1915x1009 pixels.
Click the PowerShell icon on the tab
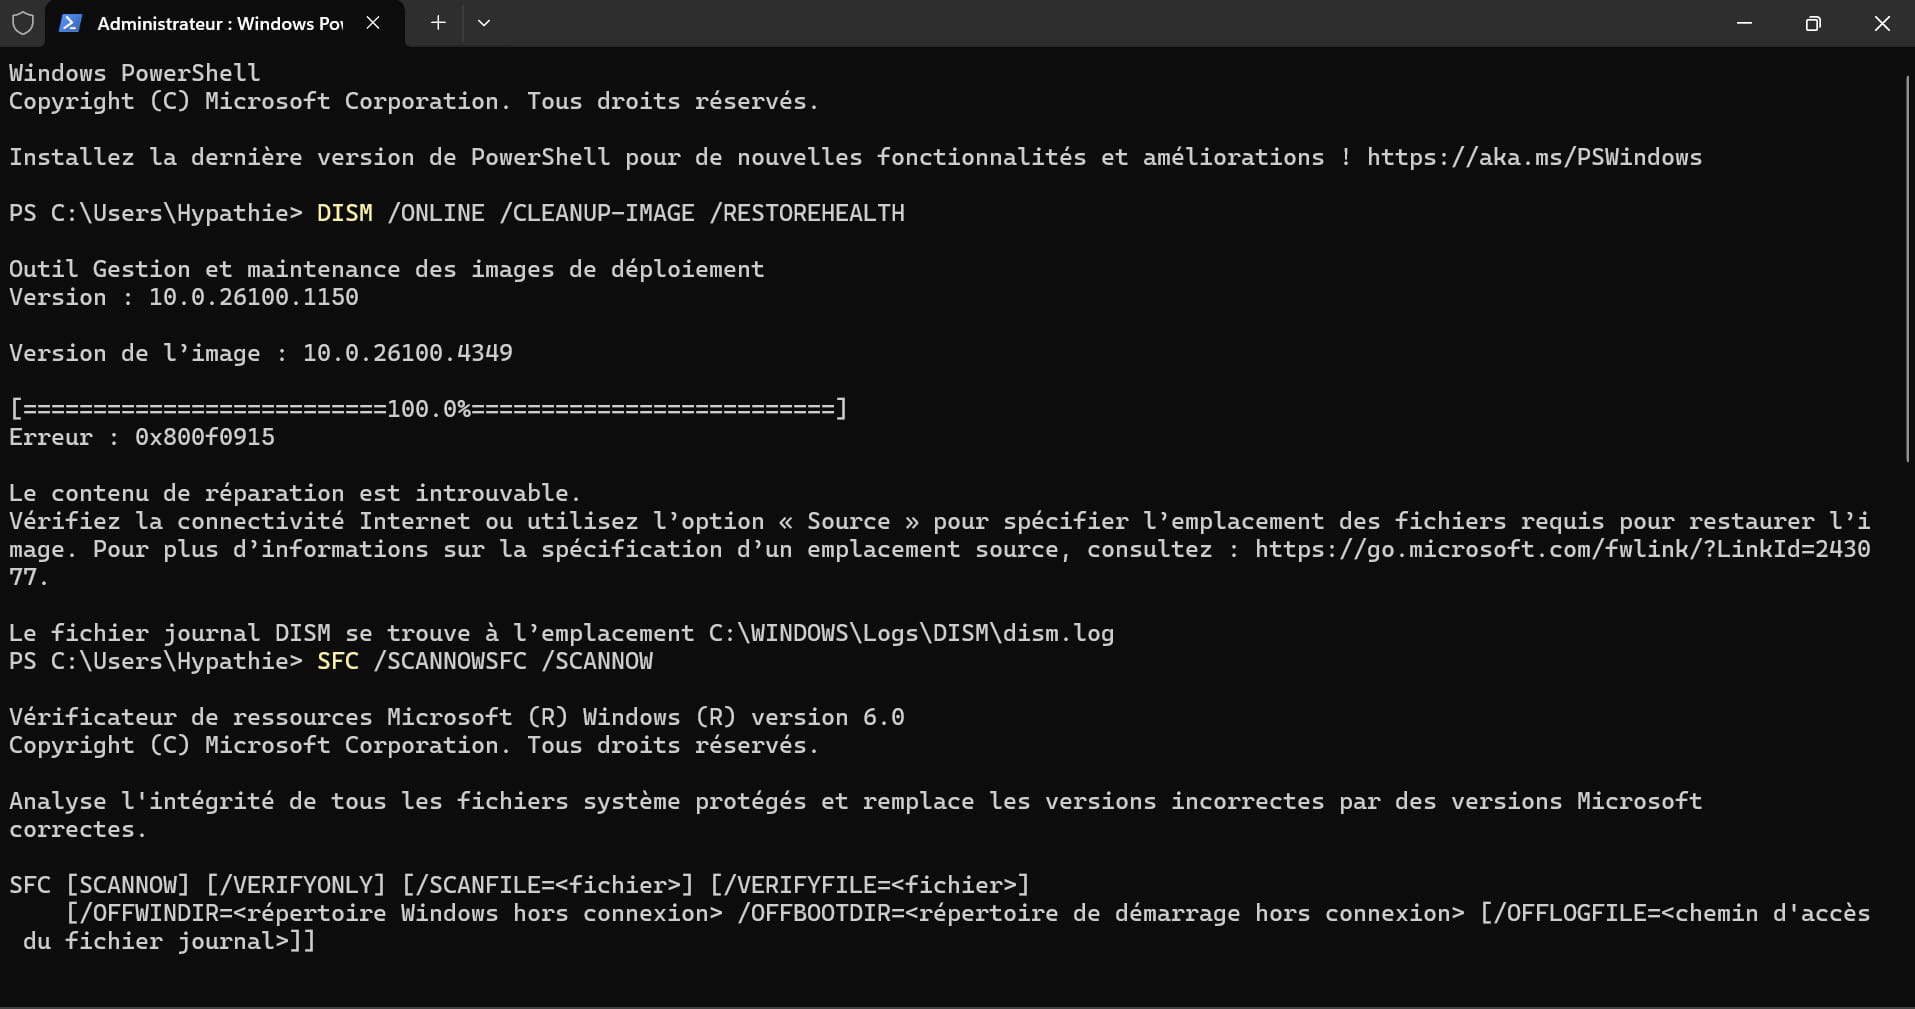70,23
